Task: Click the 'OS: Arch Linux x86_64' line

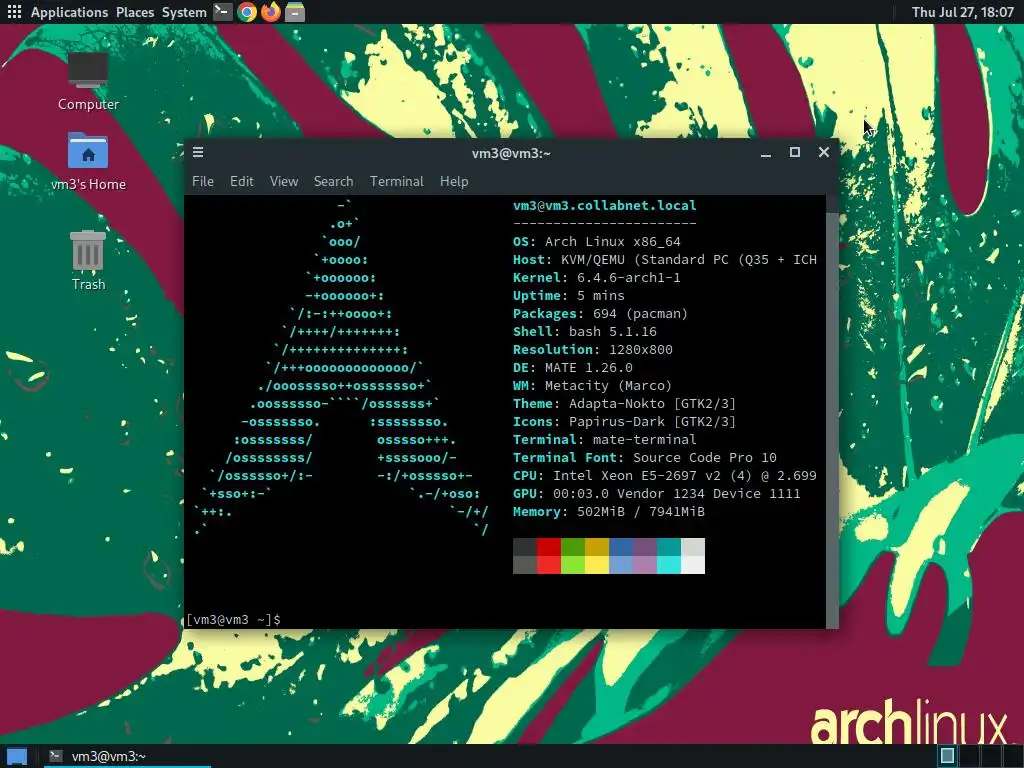Action: click(597, 242)
